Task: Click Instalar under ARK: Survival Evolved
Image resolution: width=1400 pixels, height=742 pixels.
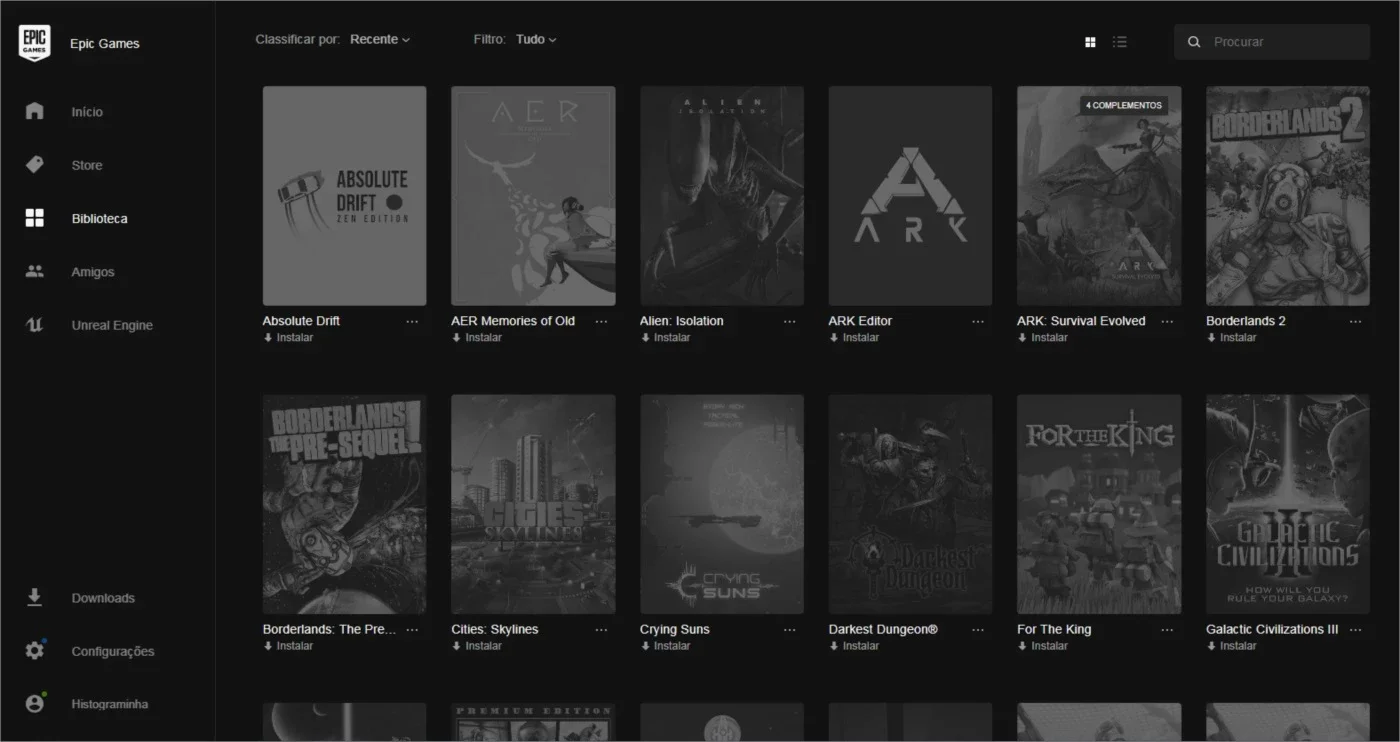Action: [1043, 338]
